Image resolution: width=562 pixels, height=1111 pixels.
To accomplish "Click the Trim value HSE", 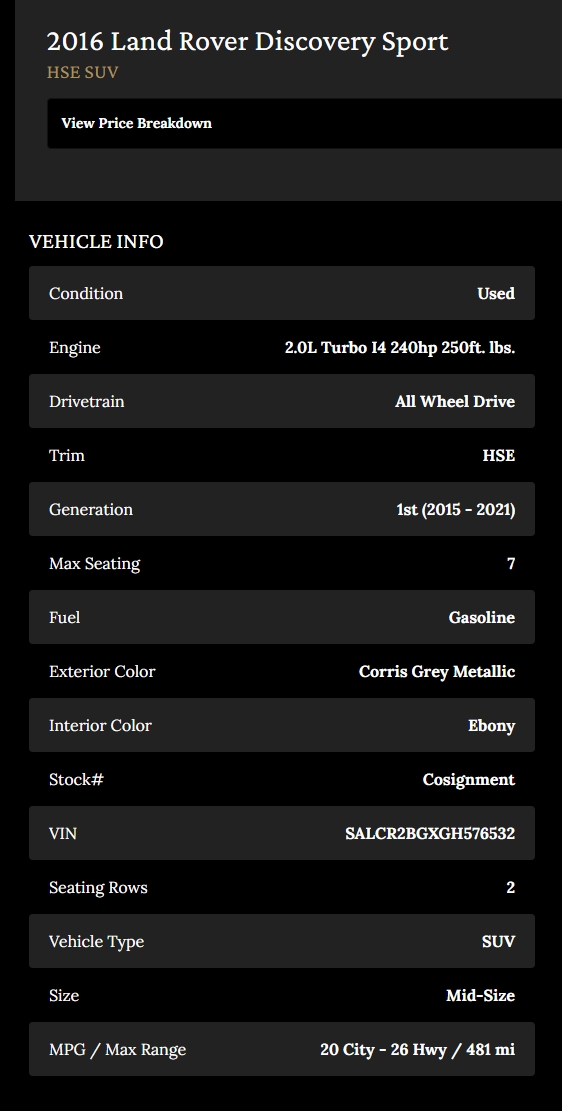I will tap(499, 455).
